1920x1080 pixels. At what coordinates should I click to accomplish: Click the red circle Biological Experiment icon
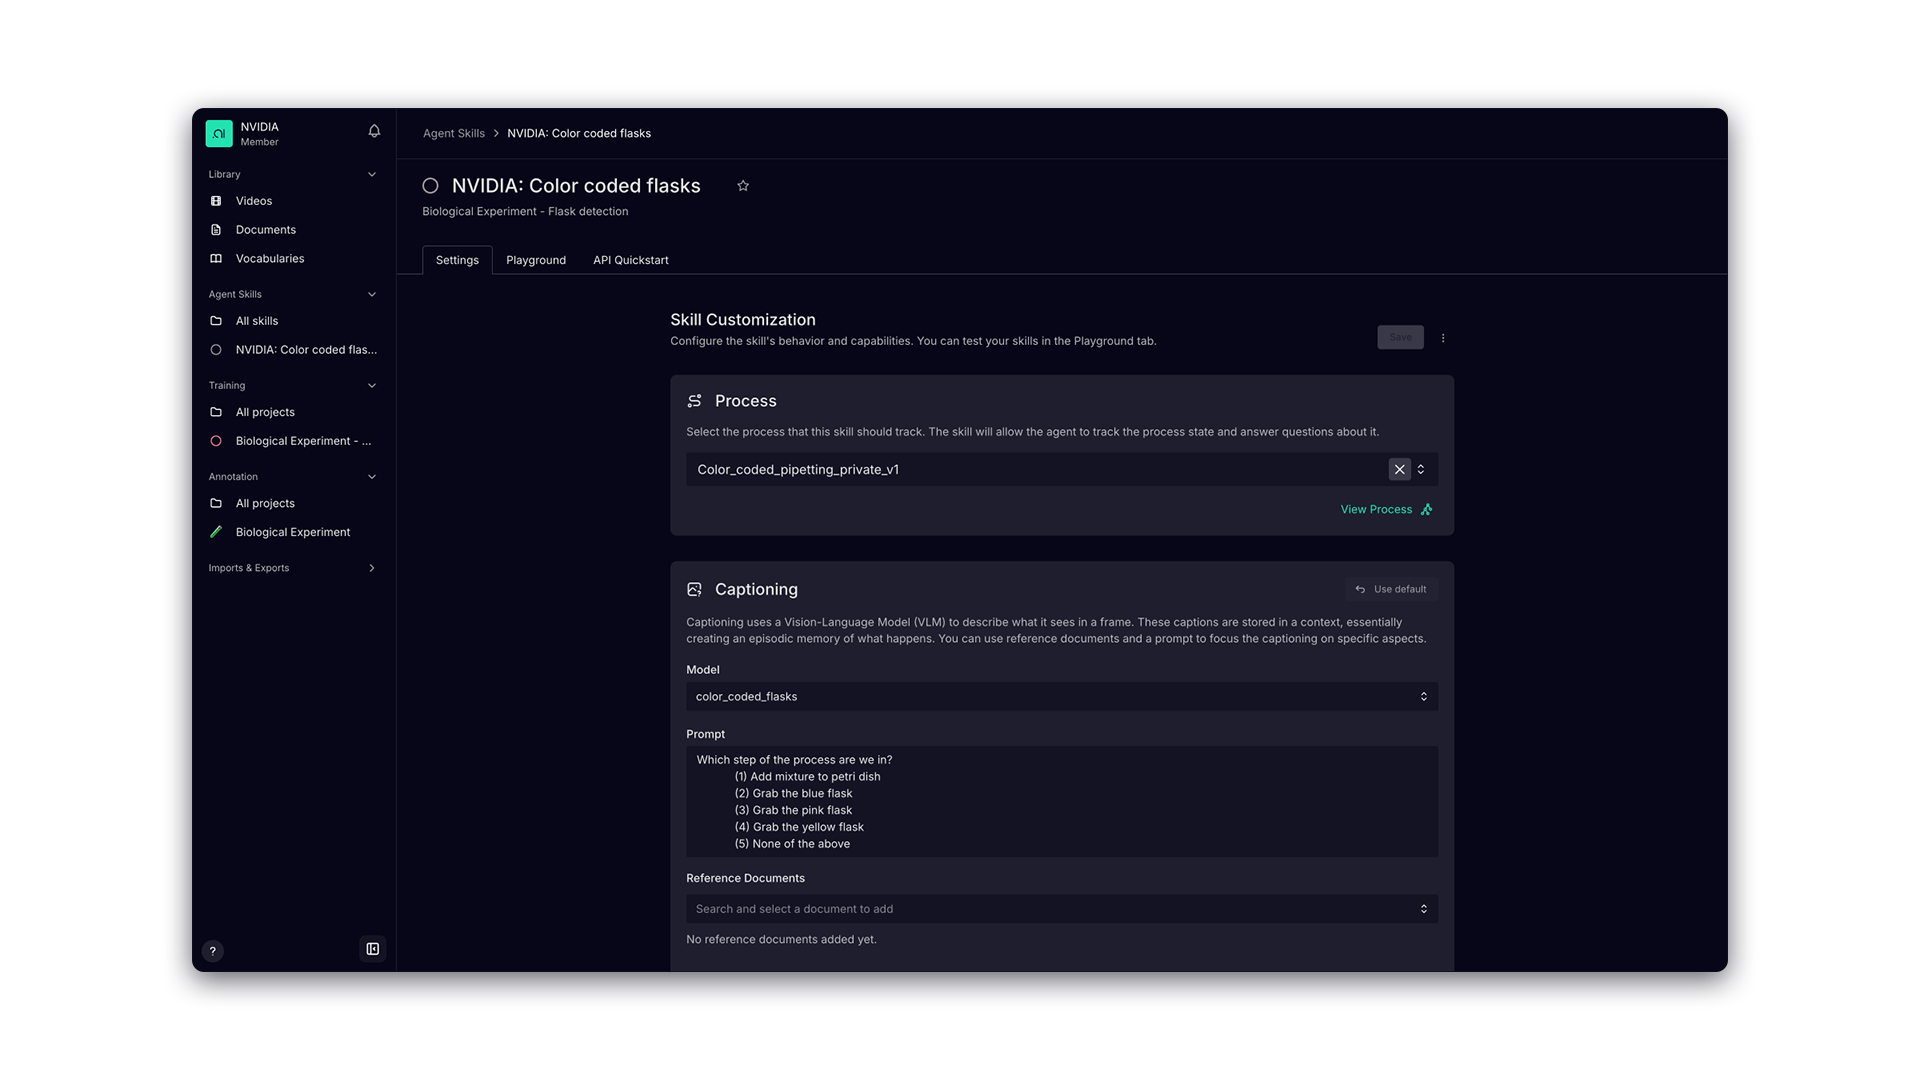tap(216, 441)
